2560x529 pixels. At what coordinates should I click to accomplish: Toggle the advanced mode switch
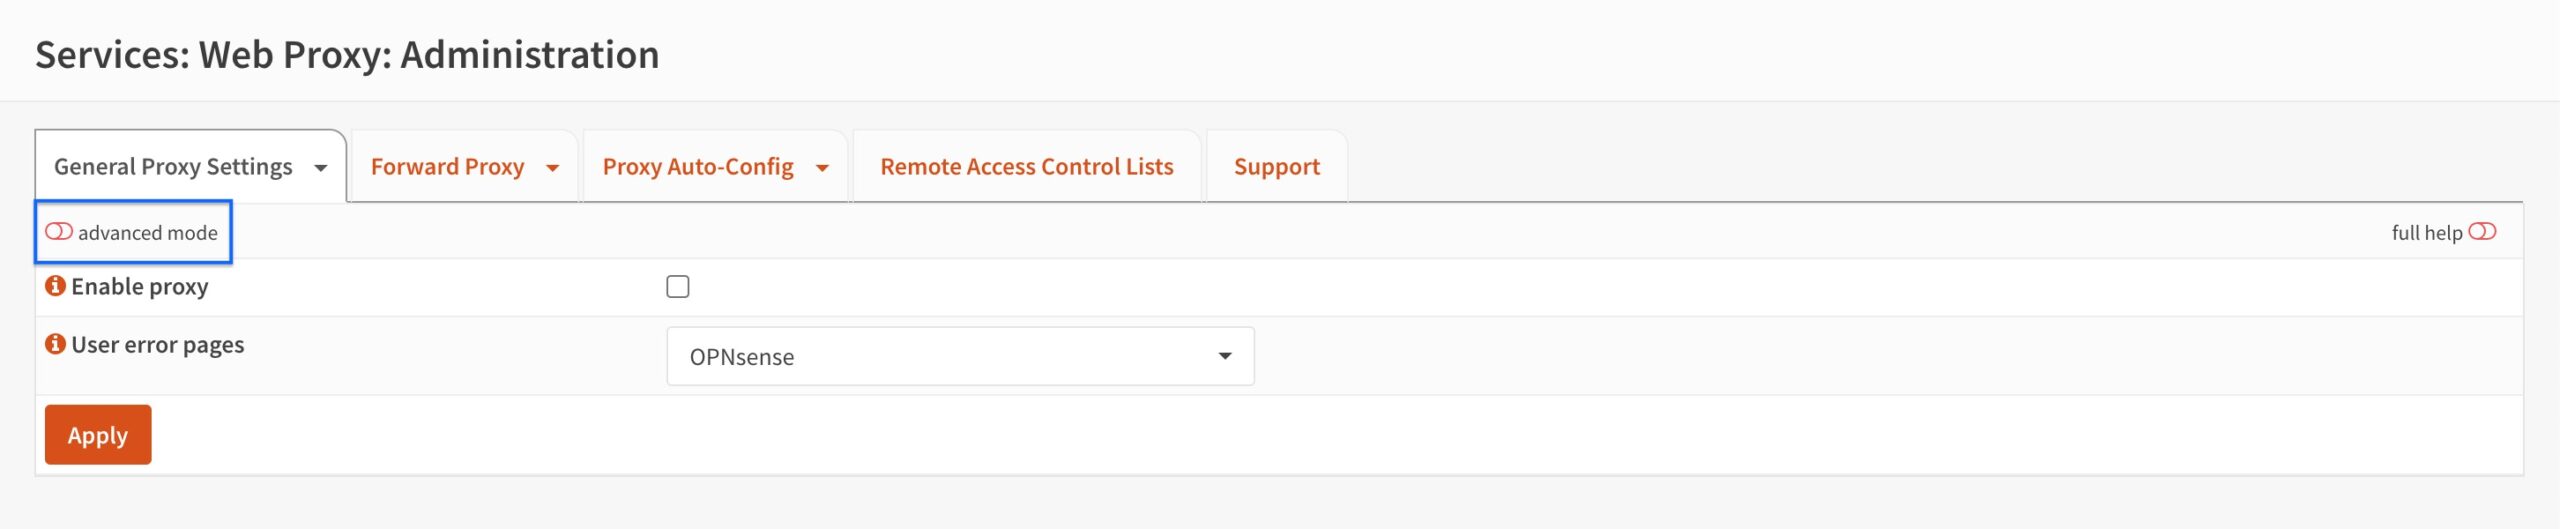(59, 232)
